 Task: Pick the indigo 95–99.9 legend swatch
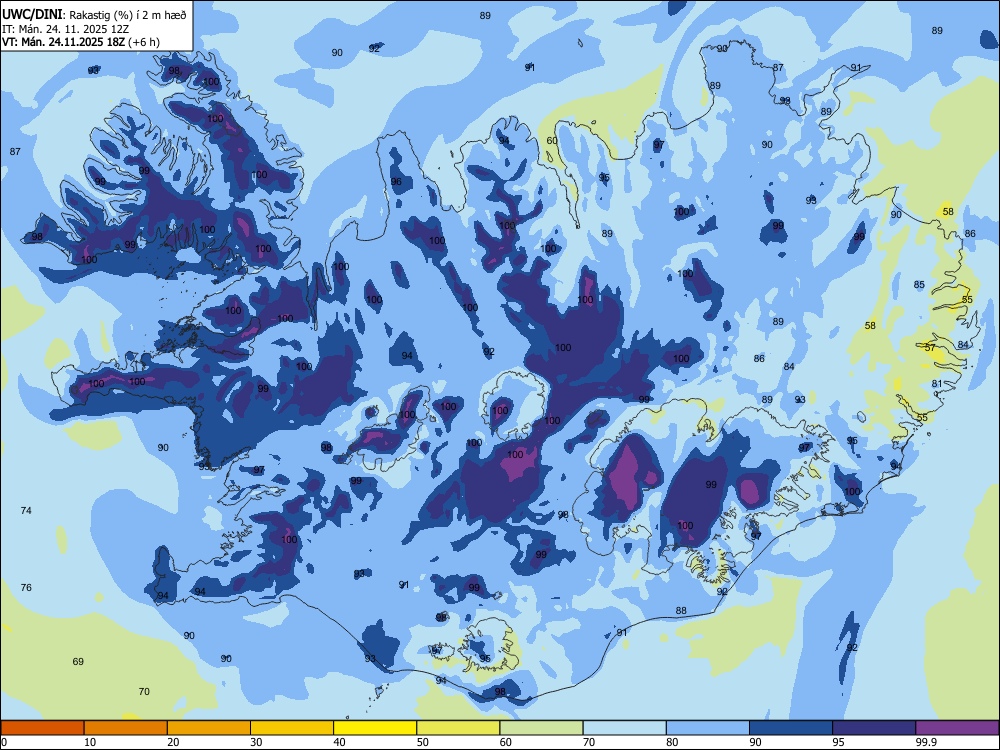point(874,728)
